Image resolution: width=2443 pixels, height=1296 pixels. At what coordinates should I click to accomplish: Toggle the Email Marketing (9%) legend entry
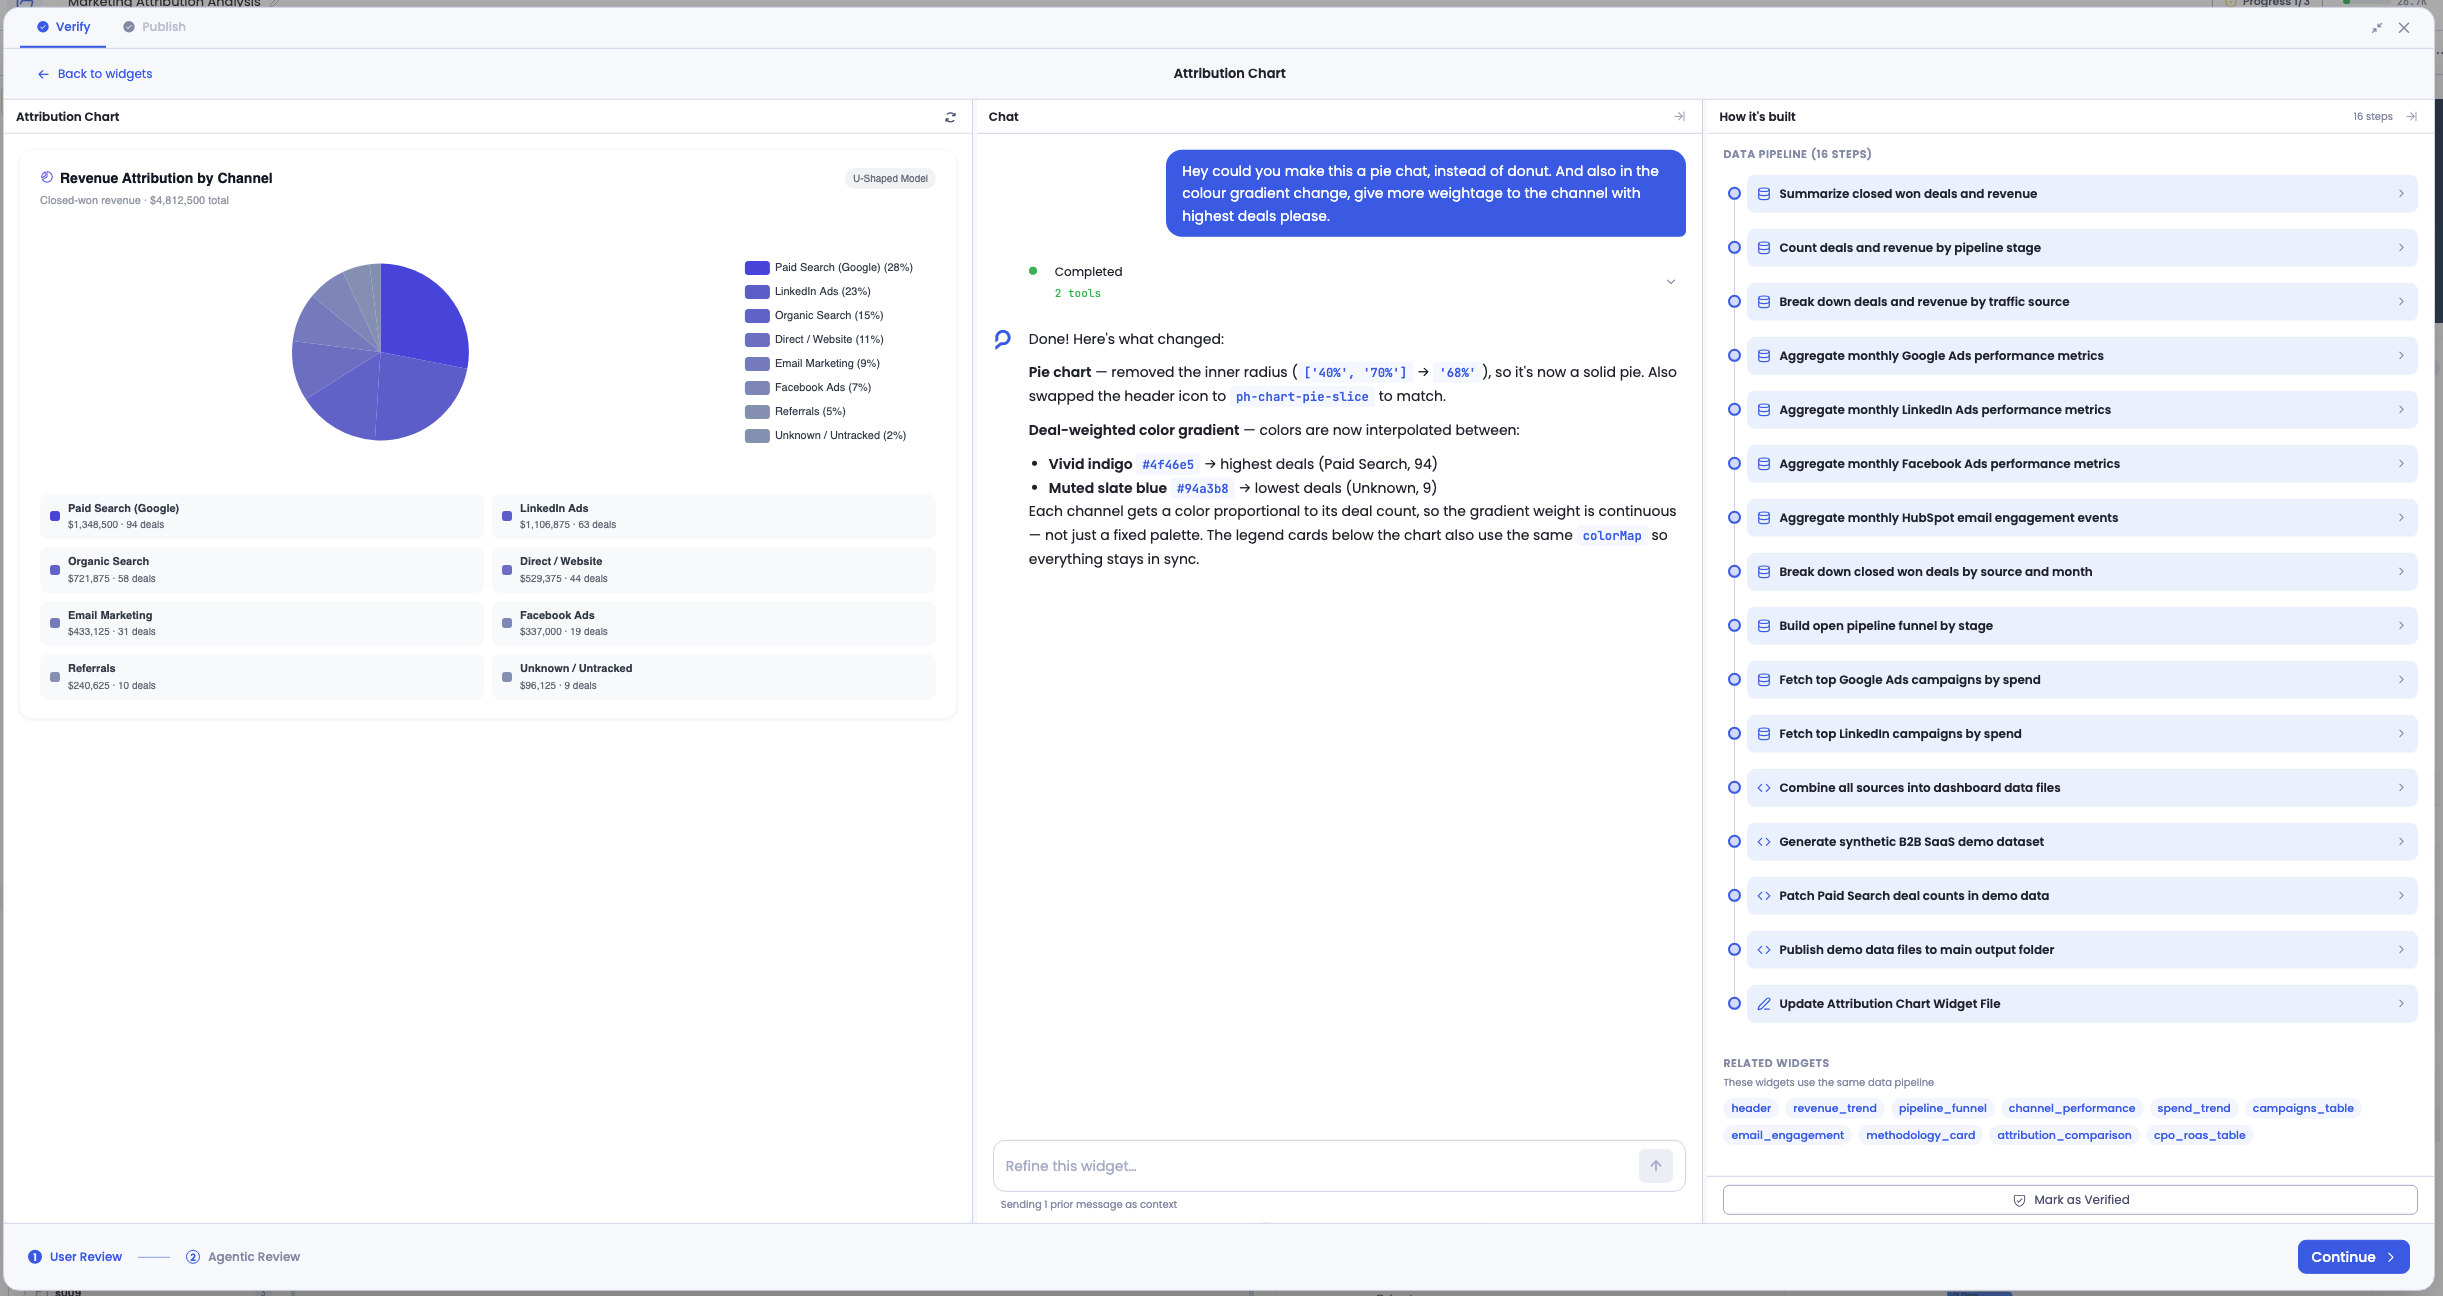pos(812,364)
